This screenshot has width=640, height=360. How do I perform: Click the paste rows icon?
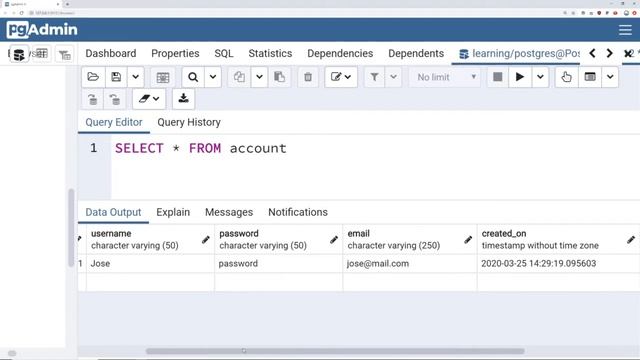click(x=279, y=77)
